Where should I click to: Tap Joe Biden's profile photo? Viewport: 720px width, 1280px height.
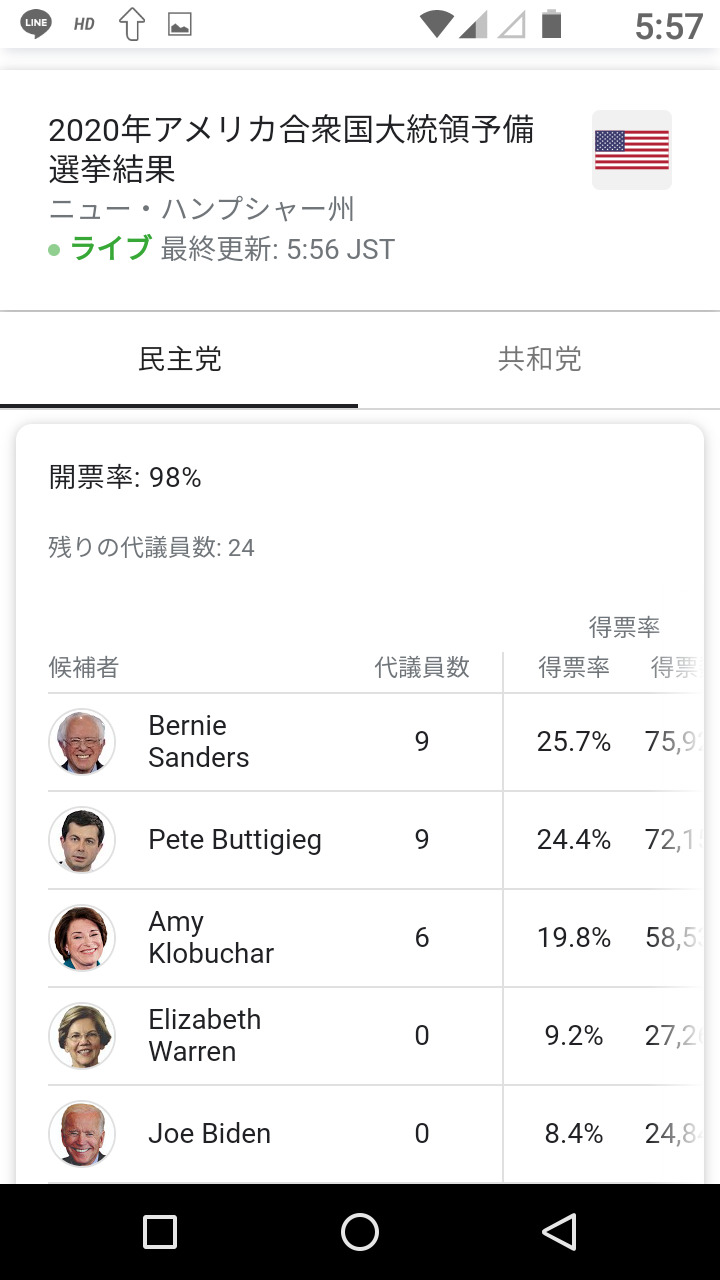click(x=82, y=1134)
